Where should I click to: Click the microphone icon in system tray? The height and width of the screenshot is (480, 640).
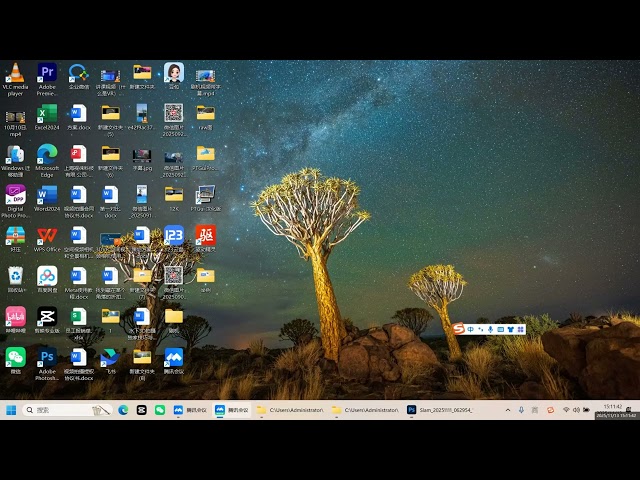pos(521,410)
